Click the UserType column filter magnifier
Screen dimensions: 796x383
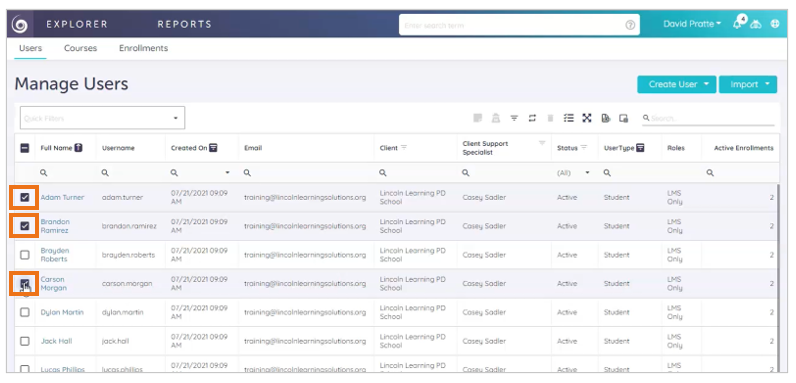click(x=607, y=173)
